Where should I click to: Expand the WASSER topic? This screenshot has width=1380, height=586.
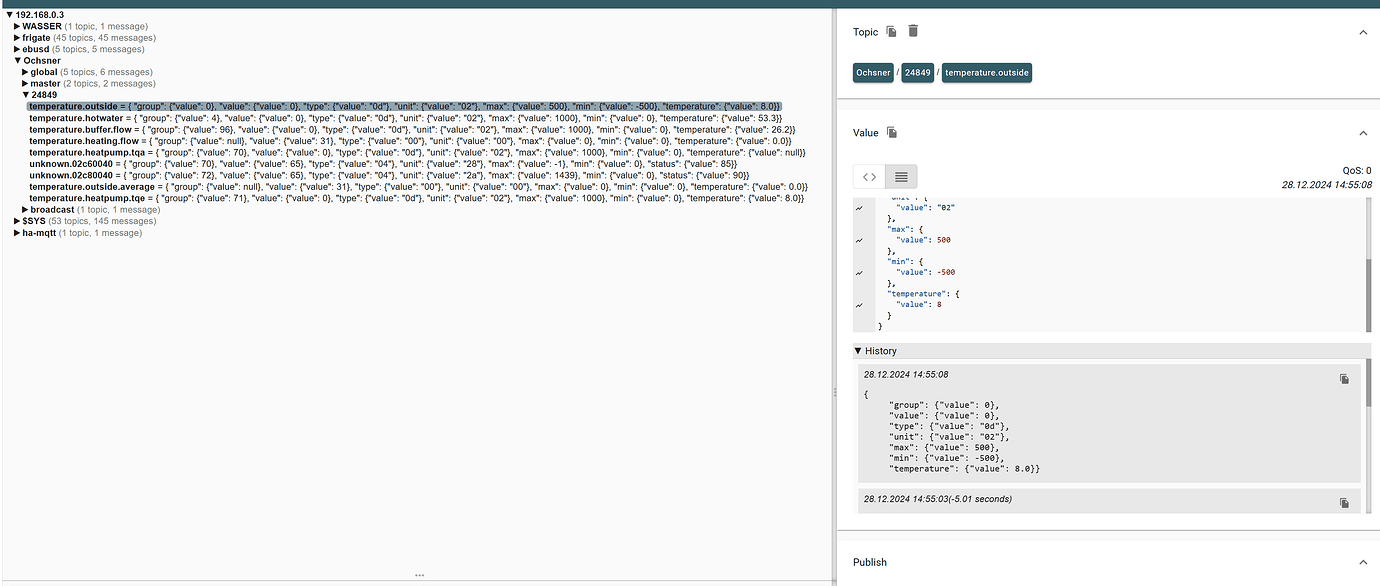tap(17, 26)
